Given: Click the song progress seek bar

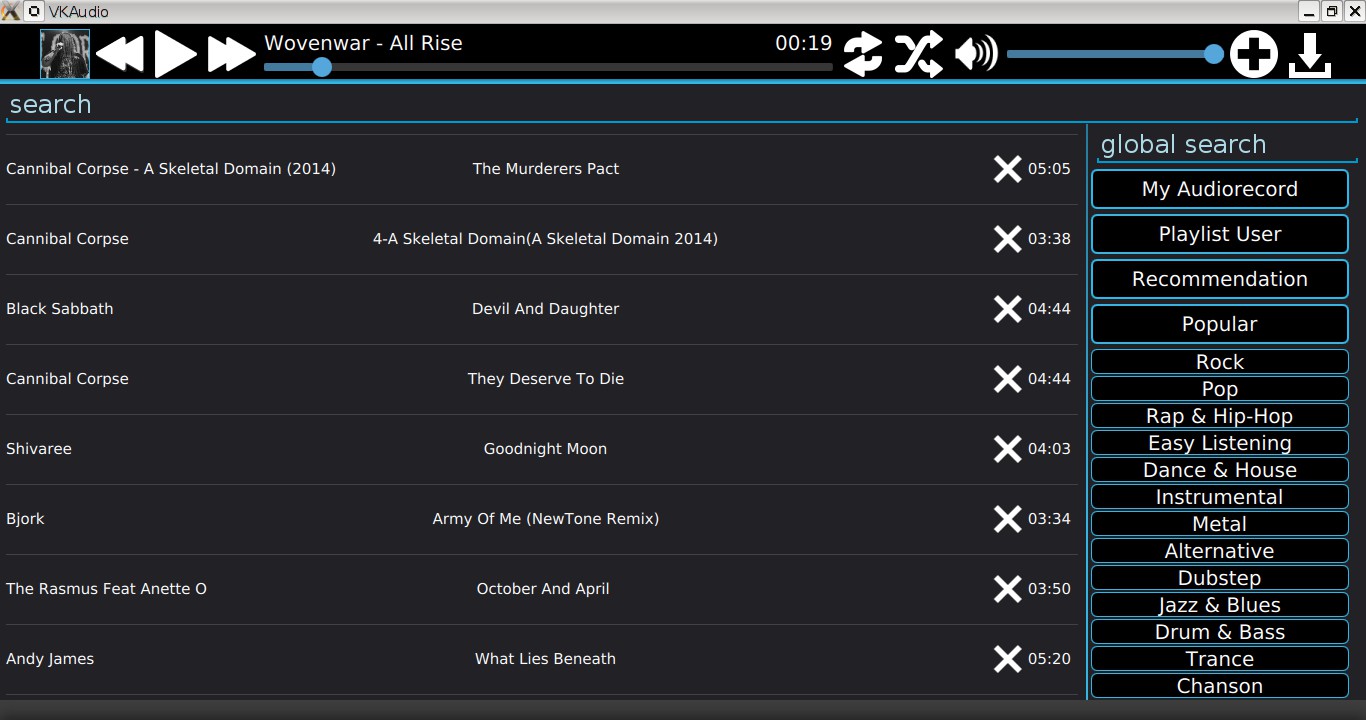Looking at the screenshot, I should [547, 68].
